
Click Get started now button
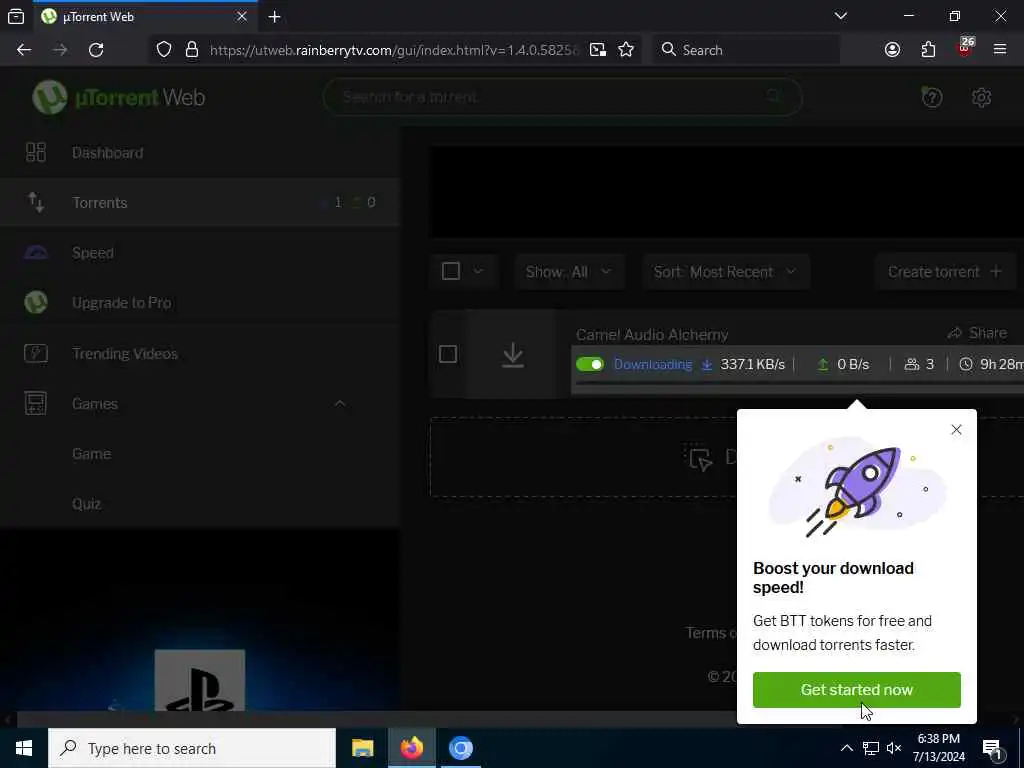pos(857,690)
